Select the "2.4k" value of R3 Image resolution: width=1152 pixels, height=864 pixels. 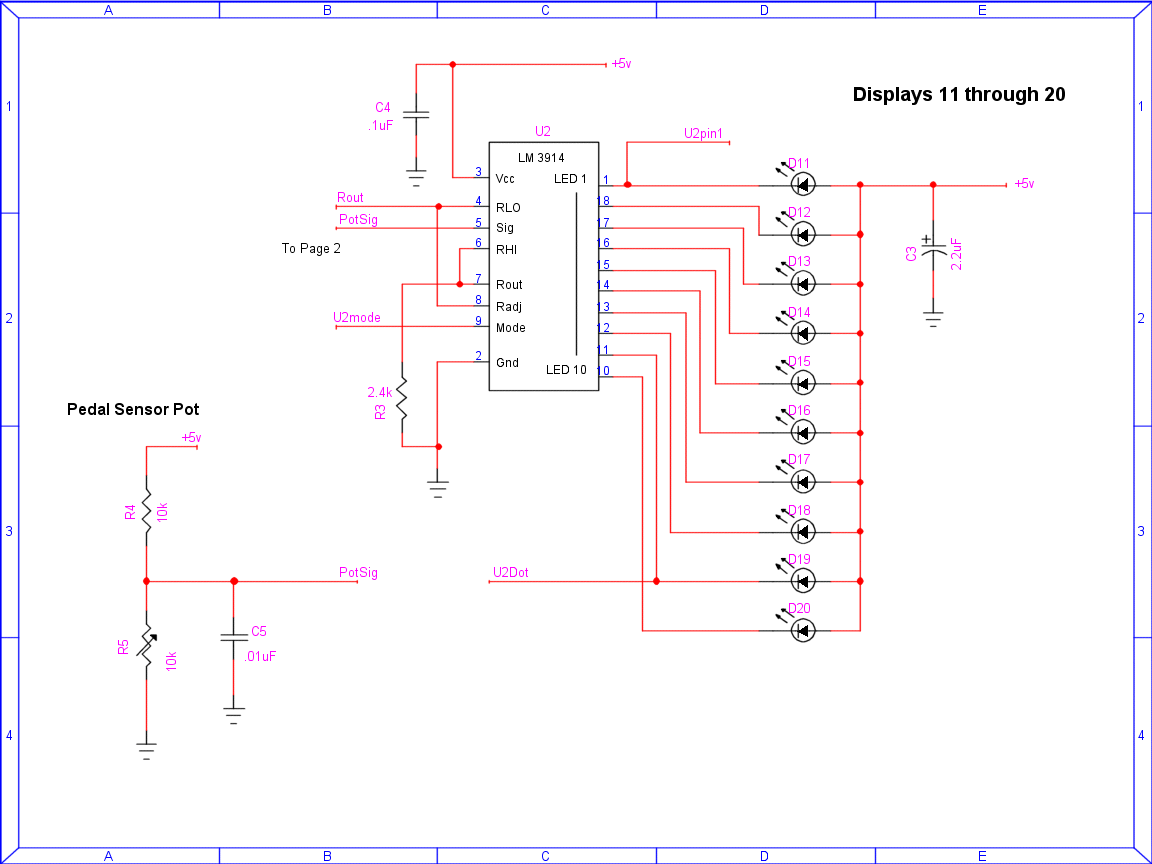pyautogui.click(x=380, y=392)
